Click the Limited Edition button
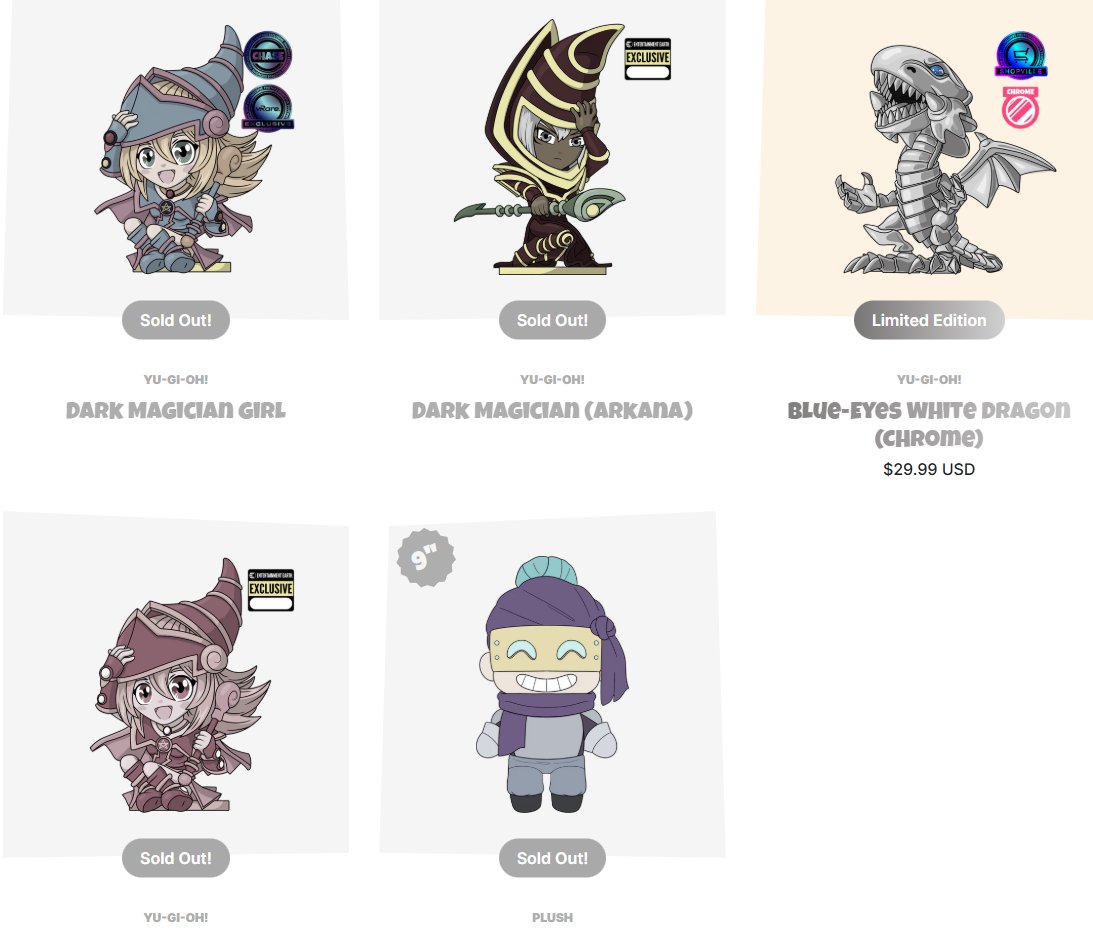The image size is (1093, 930). (929, 320)
